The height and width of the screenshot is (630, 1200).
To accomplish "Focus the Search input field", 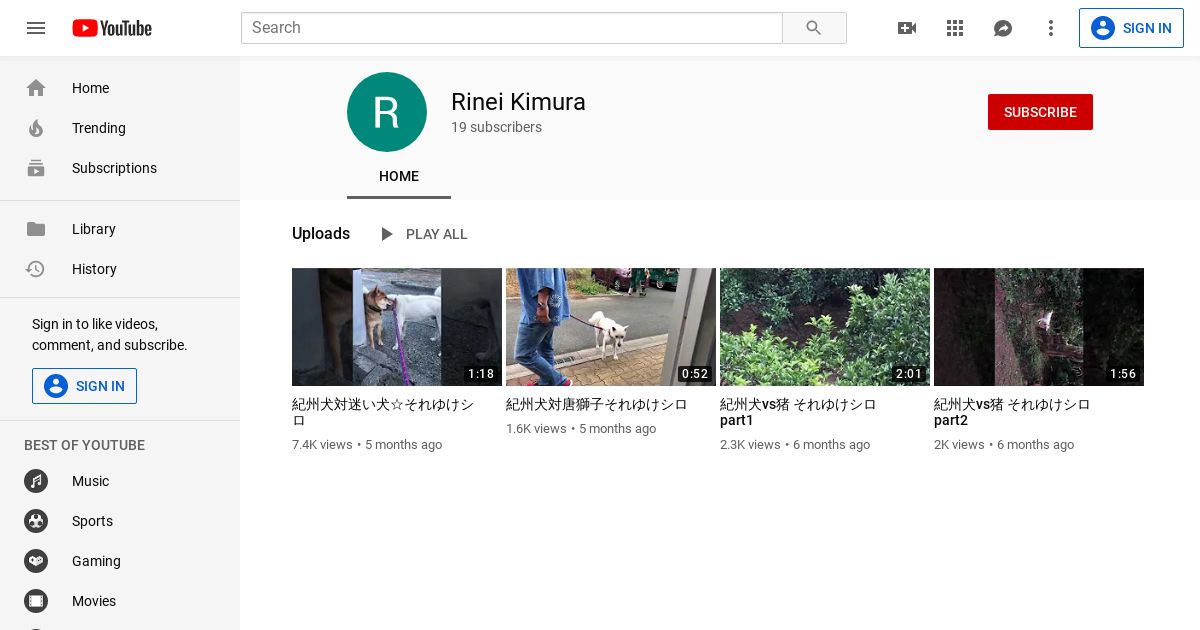I will pyautogui.click(x=512, y=28).
